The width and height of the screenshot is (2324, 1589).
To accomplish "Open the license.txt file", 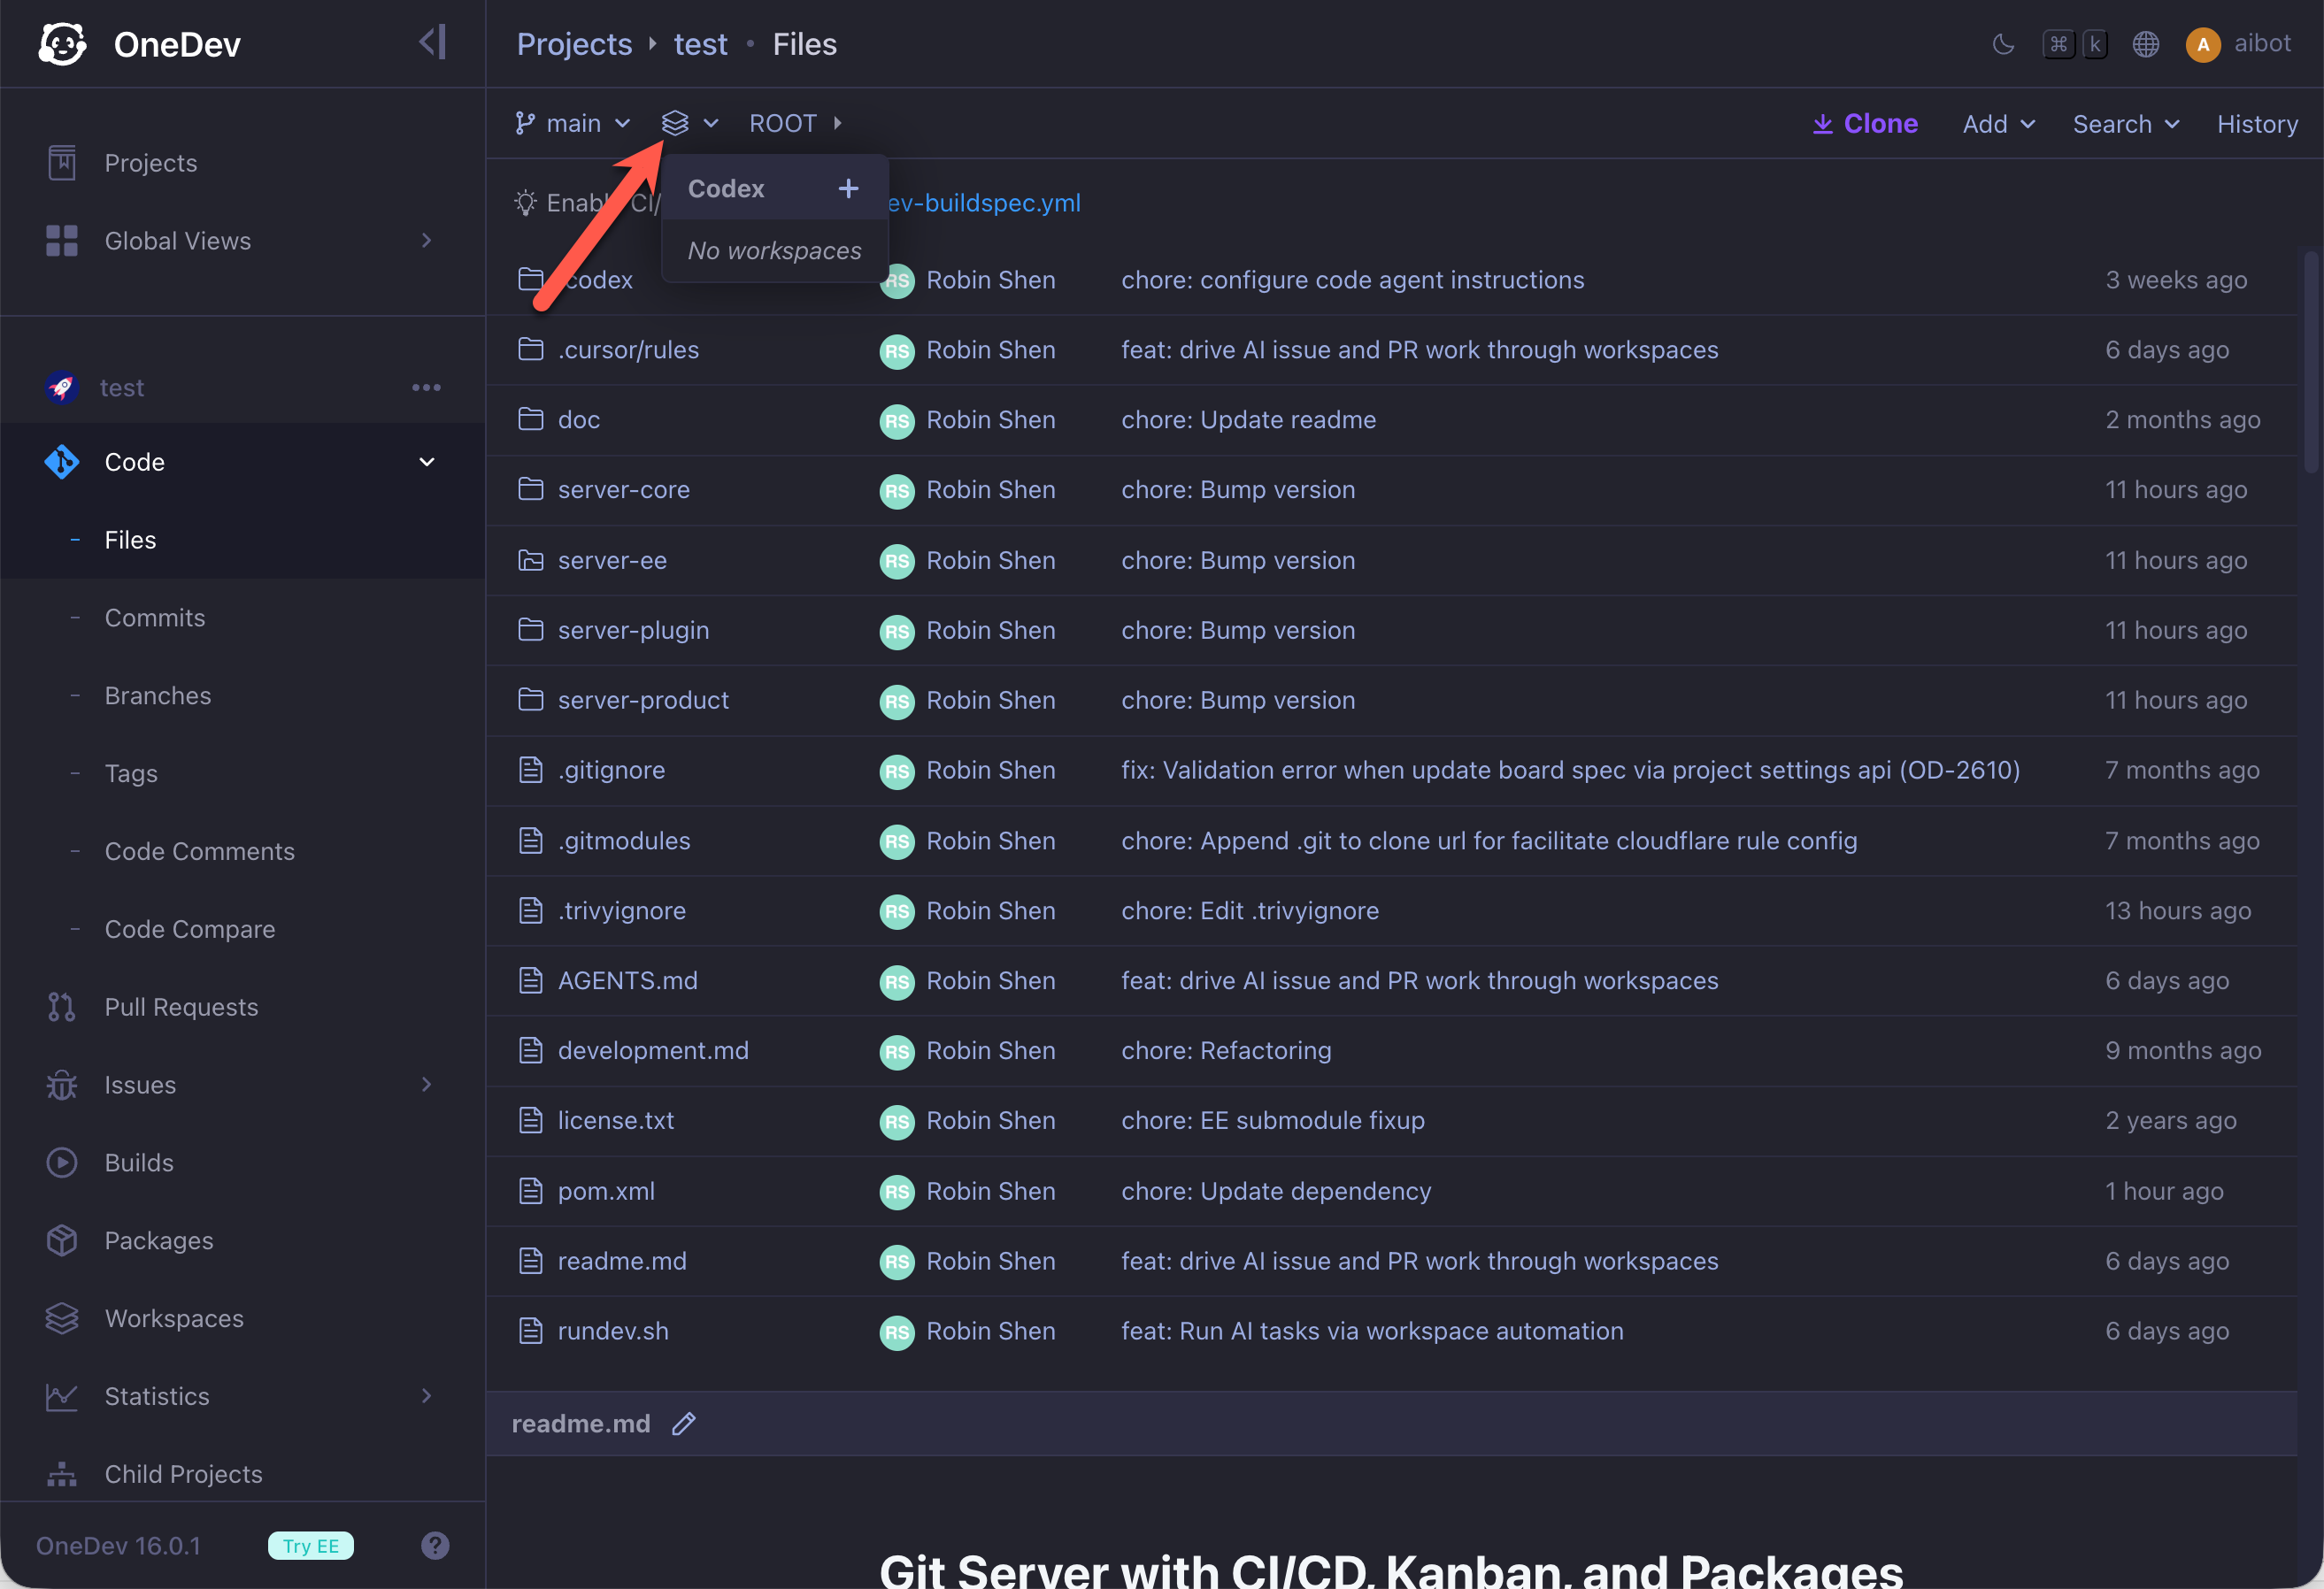I will pos(616,1121).
